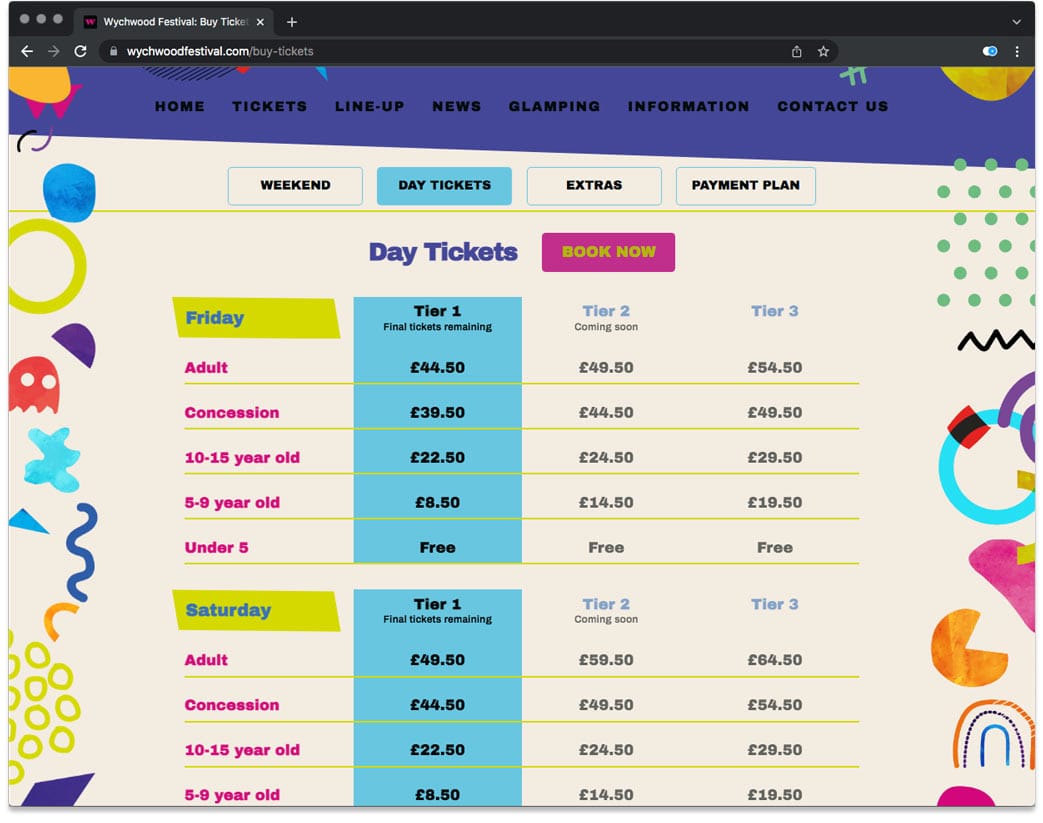Image resolution: width=1043 pixels, height=823 pixels.
Task: Click the Saturday day label
Action: (256, 610)
